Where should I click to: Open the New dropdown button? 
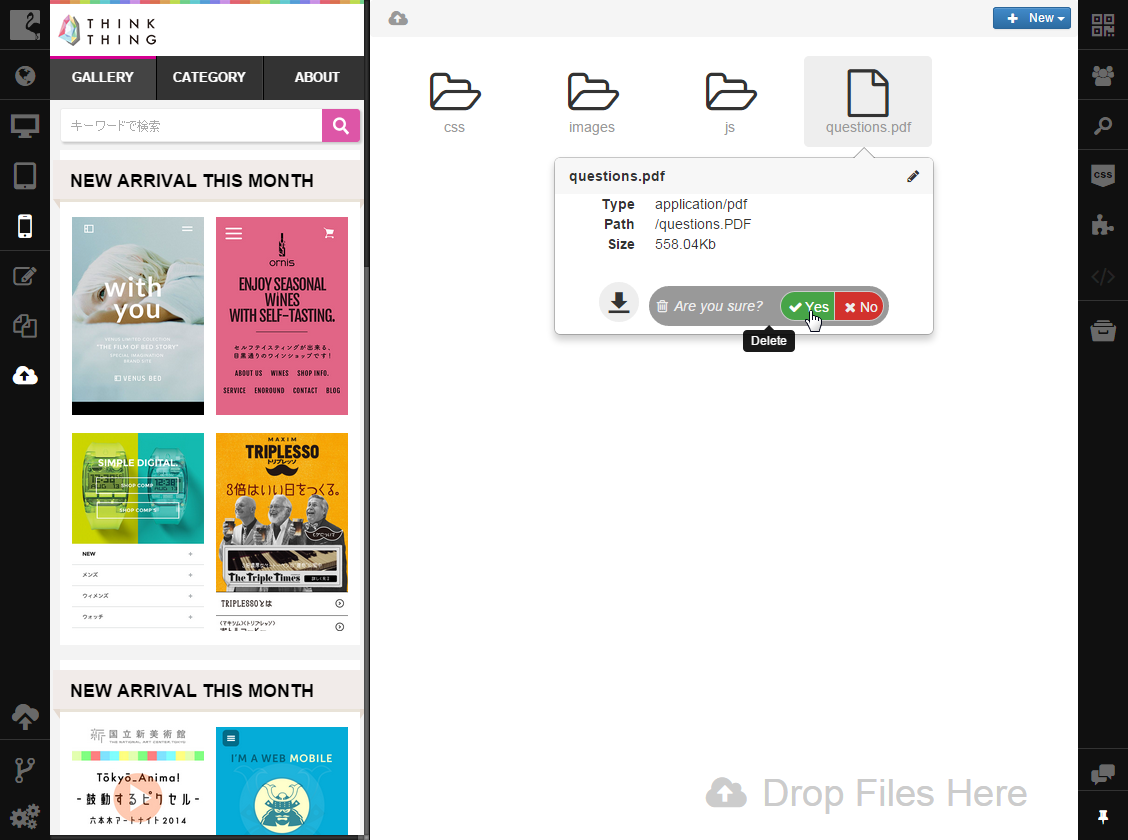pos(1032,18)
